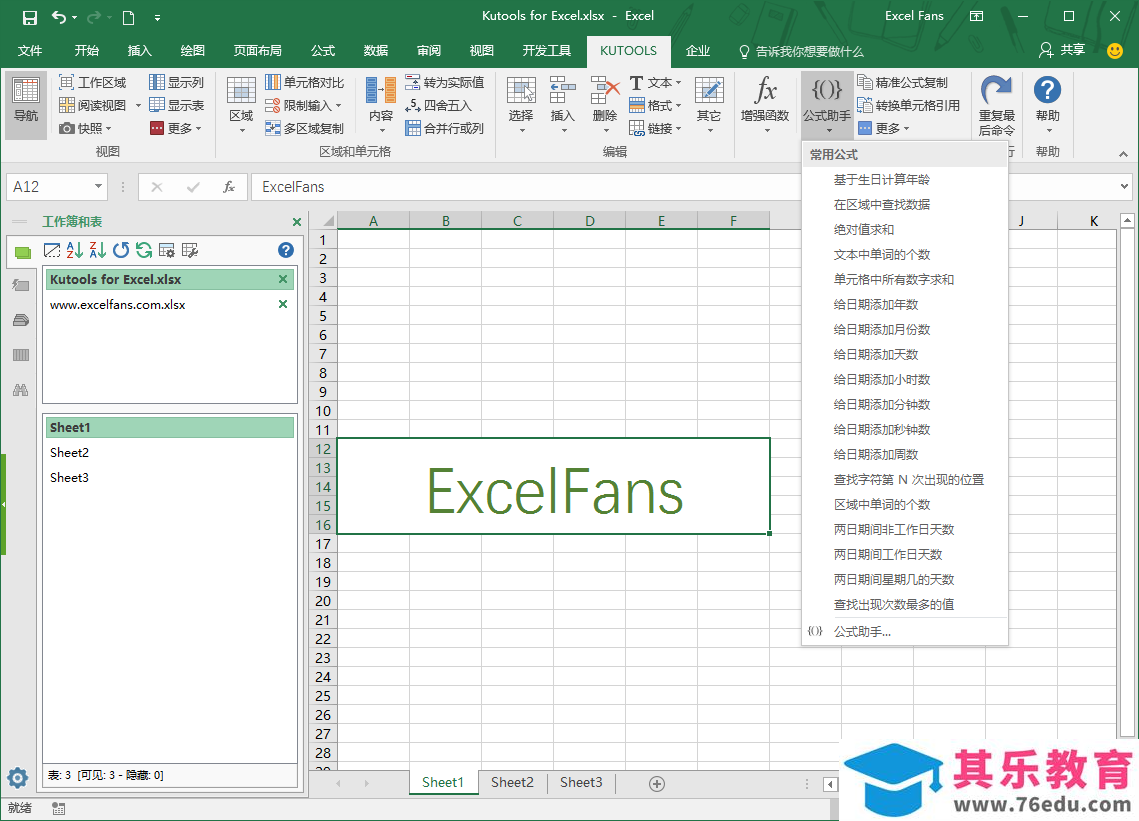This screenshot has height=821, width=1139.
Task: Select 绝对值求和 menu item
Action: point(905,230)
